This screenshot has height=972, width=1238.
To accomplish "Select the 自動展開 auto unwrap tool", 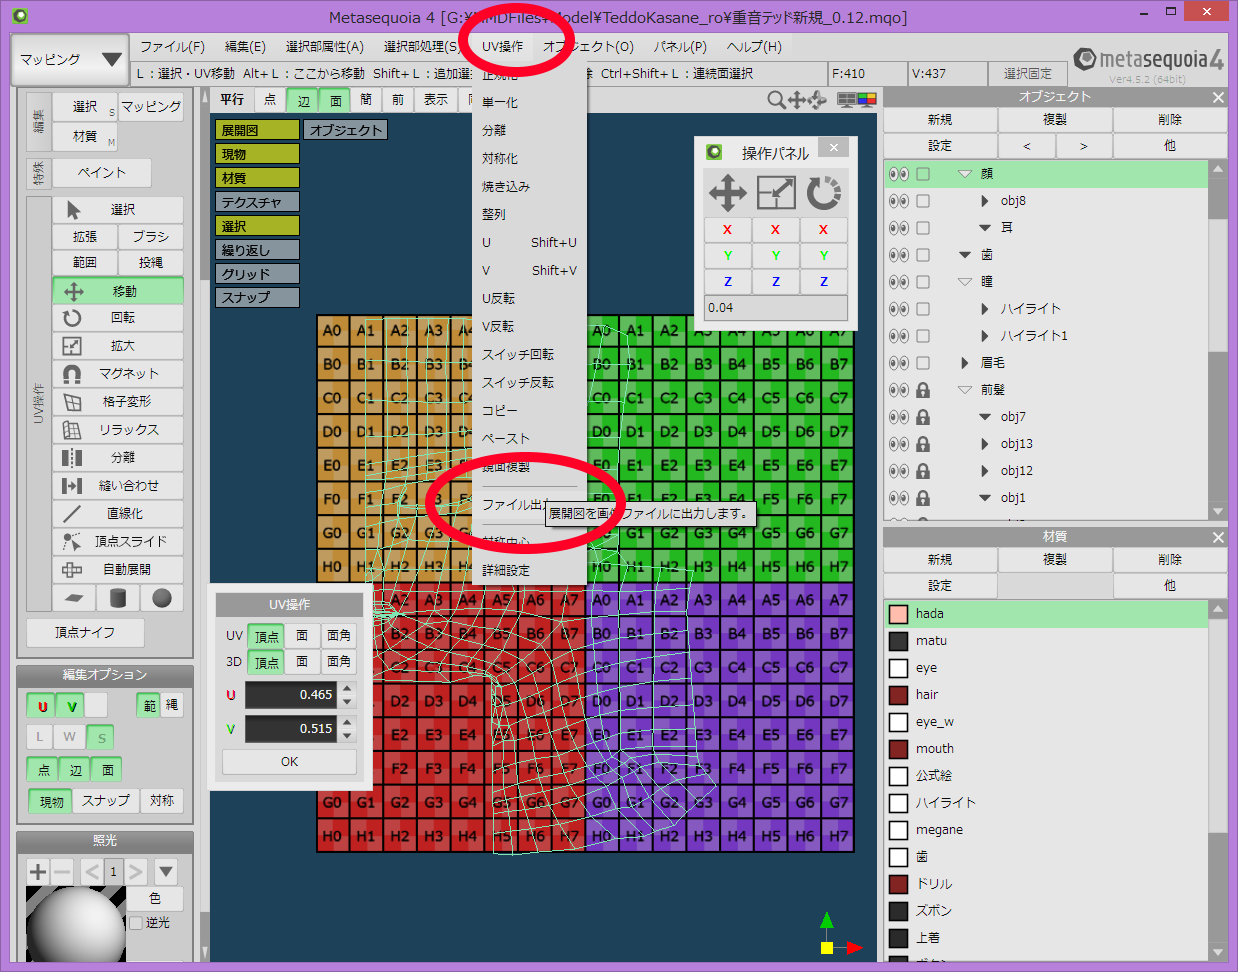I will coord(118,570).
